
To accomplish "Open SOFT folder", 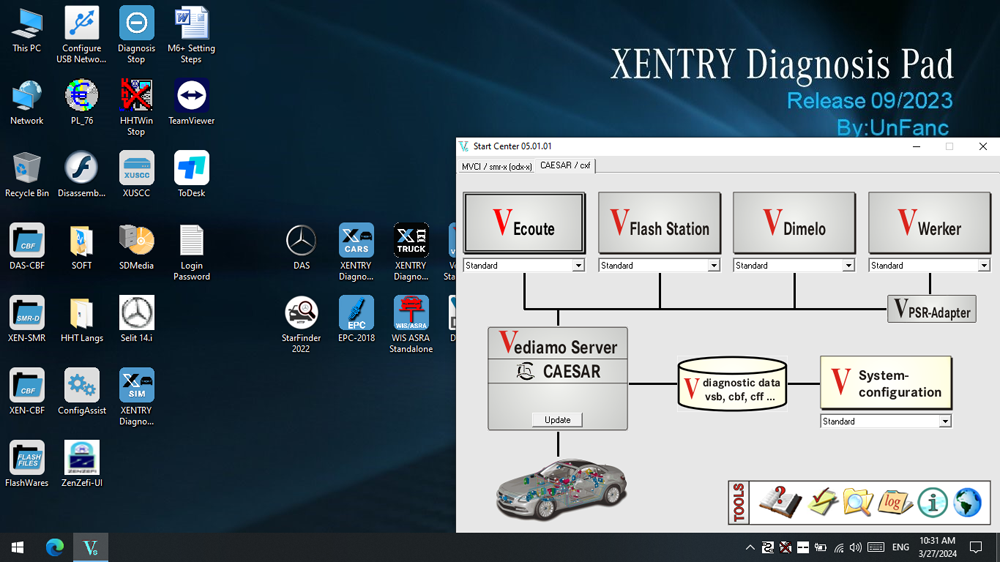I will pyautogui.click(x=82, y=247).
